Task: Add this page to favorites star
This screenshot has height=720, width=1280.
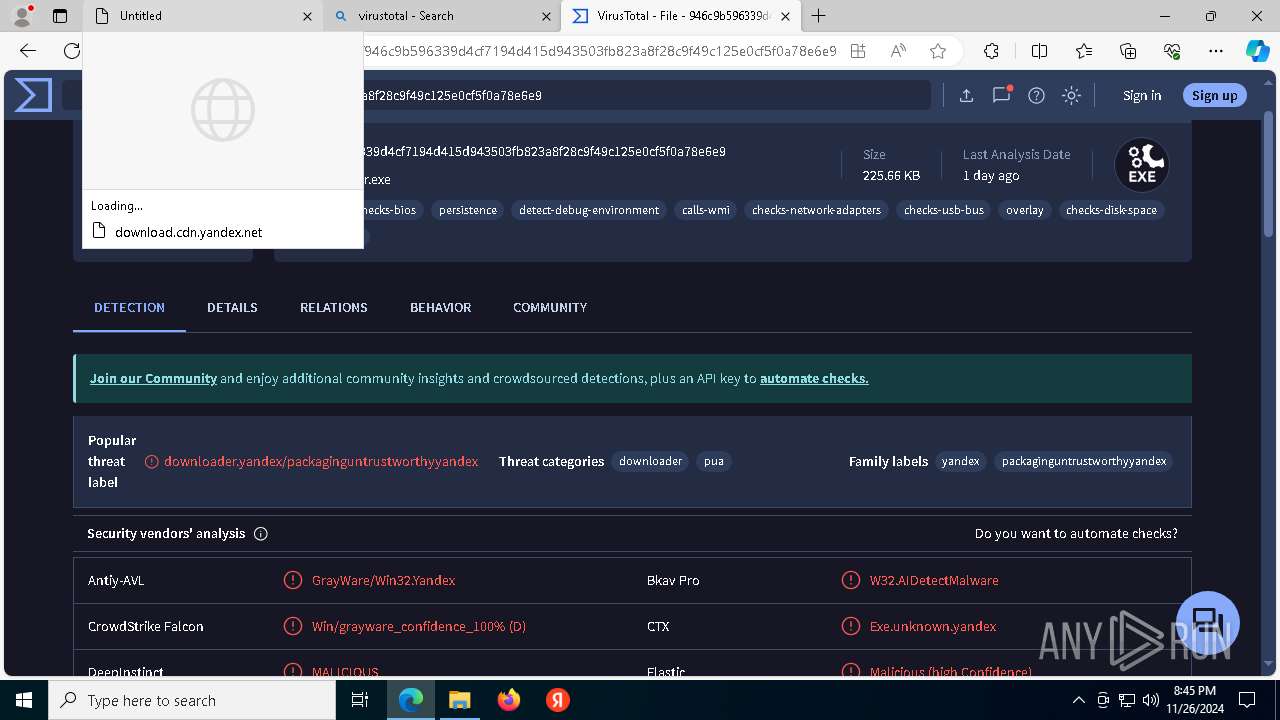Action: [937, 51]
